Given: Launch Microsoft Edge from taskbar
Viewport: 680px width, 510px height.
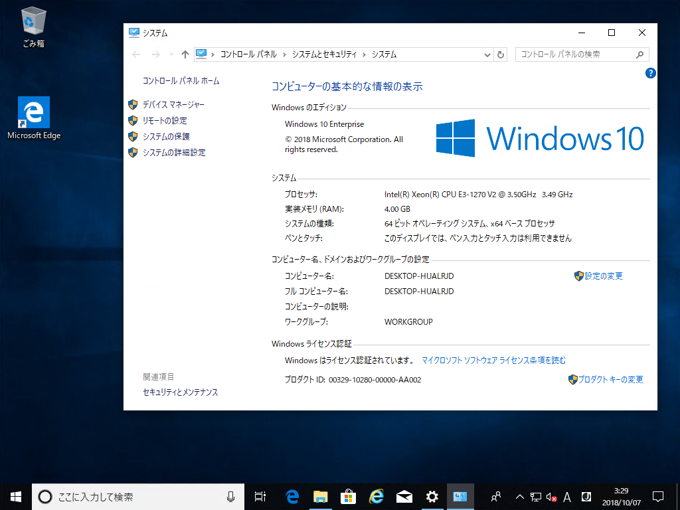Looking at the screenshot, I should pos(293,497).
